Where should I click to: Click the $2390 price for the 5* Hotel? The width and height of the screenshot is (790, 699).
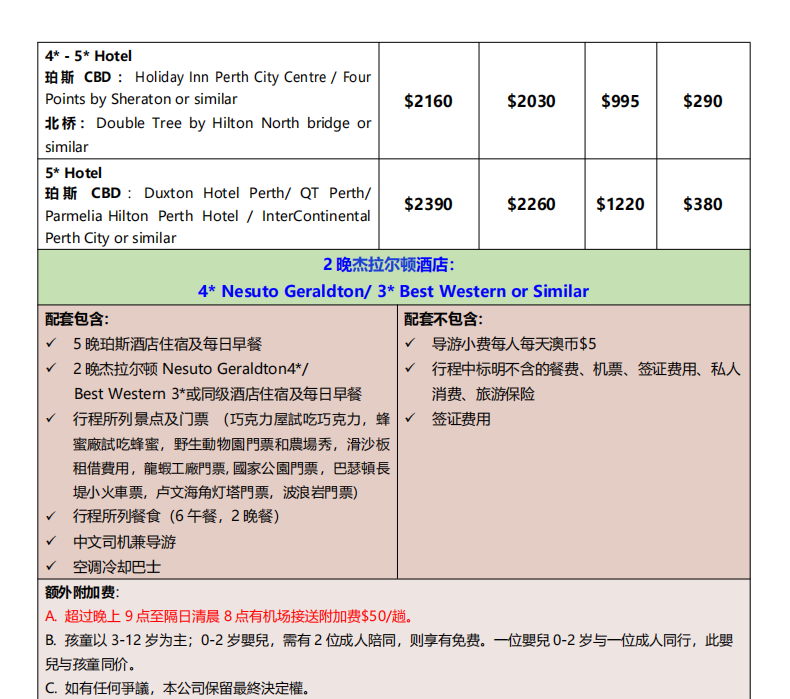428,204
